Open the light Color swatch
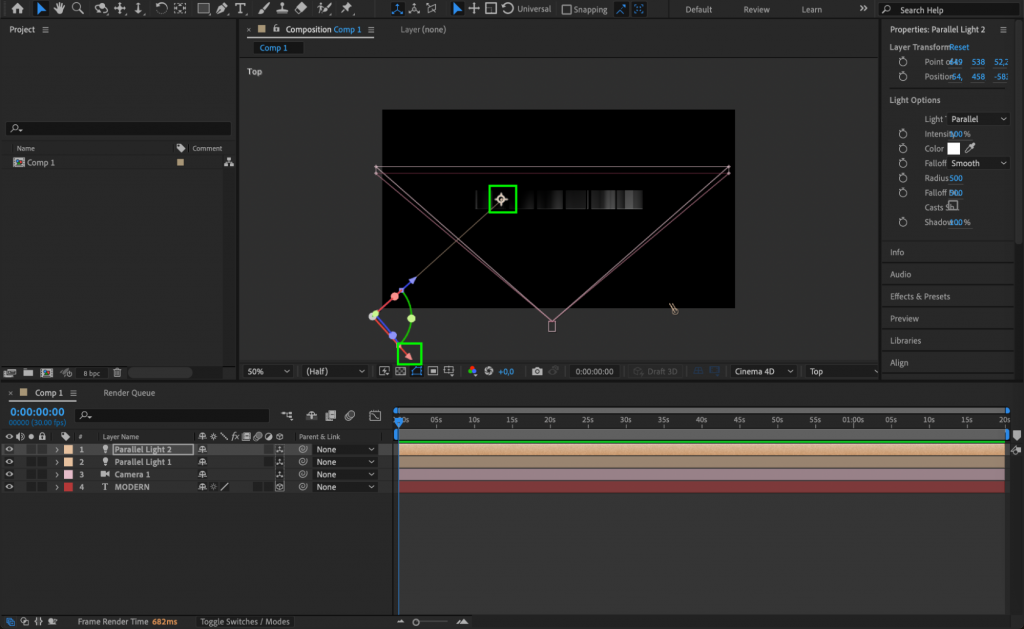 coord(953,147)
